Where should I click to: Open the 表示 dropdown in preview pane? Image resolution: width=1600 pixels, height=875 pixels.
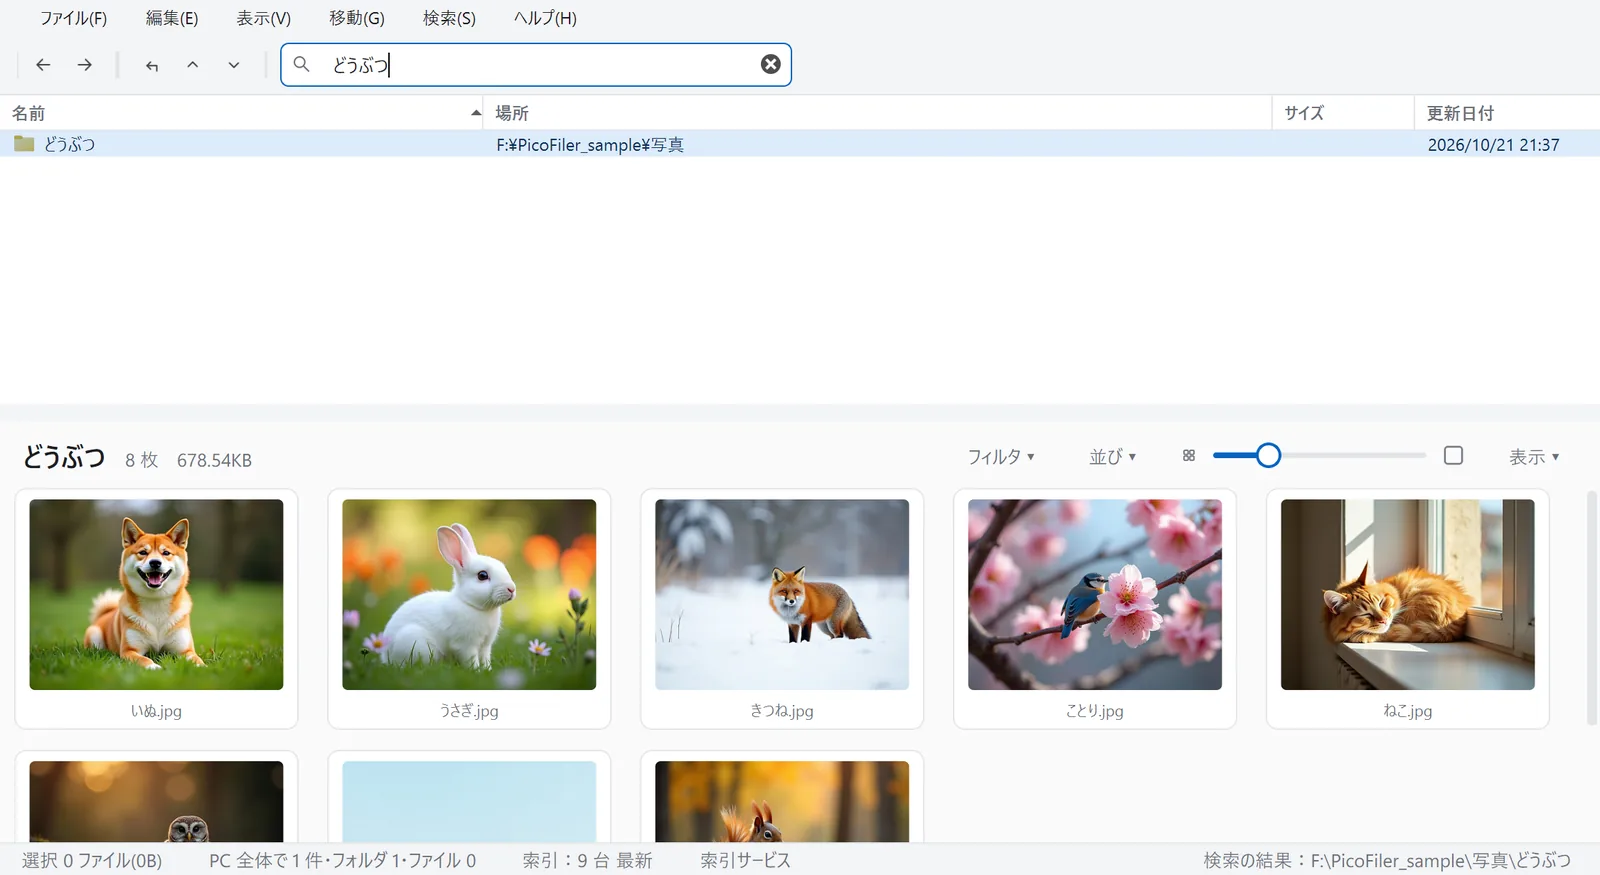(1534, 456)
